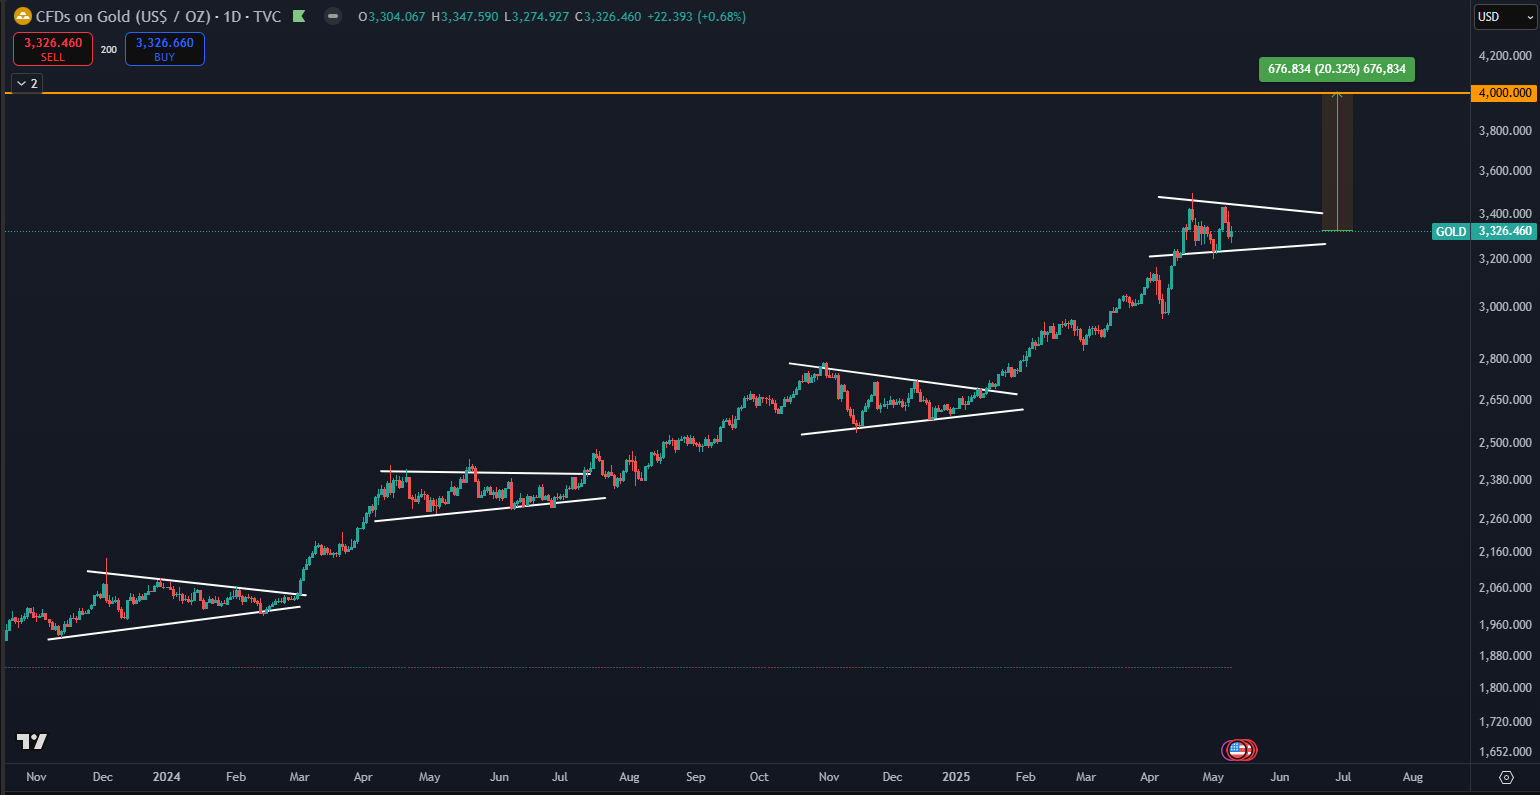Click the 2024 label on time axis
Viewport: 1540px width, 795px height.
[x=167, y=777]
